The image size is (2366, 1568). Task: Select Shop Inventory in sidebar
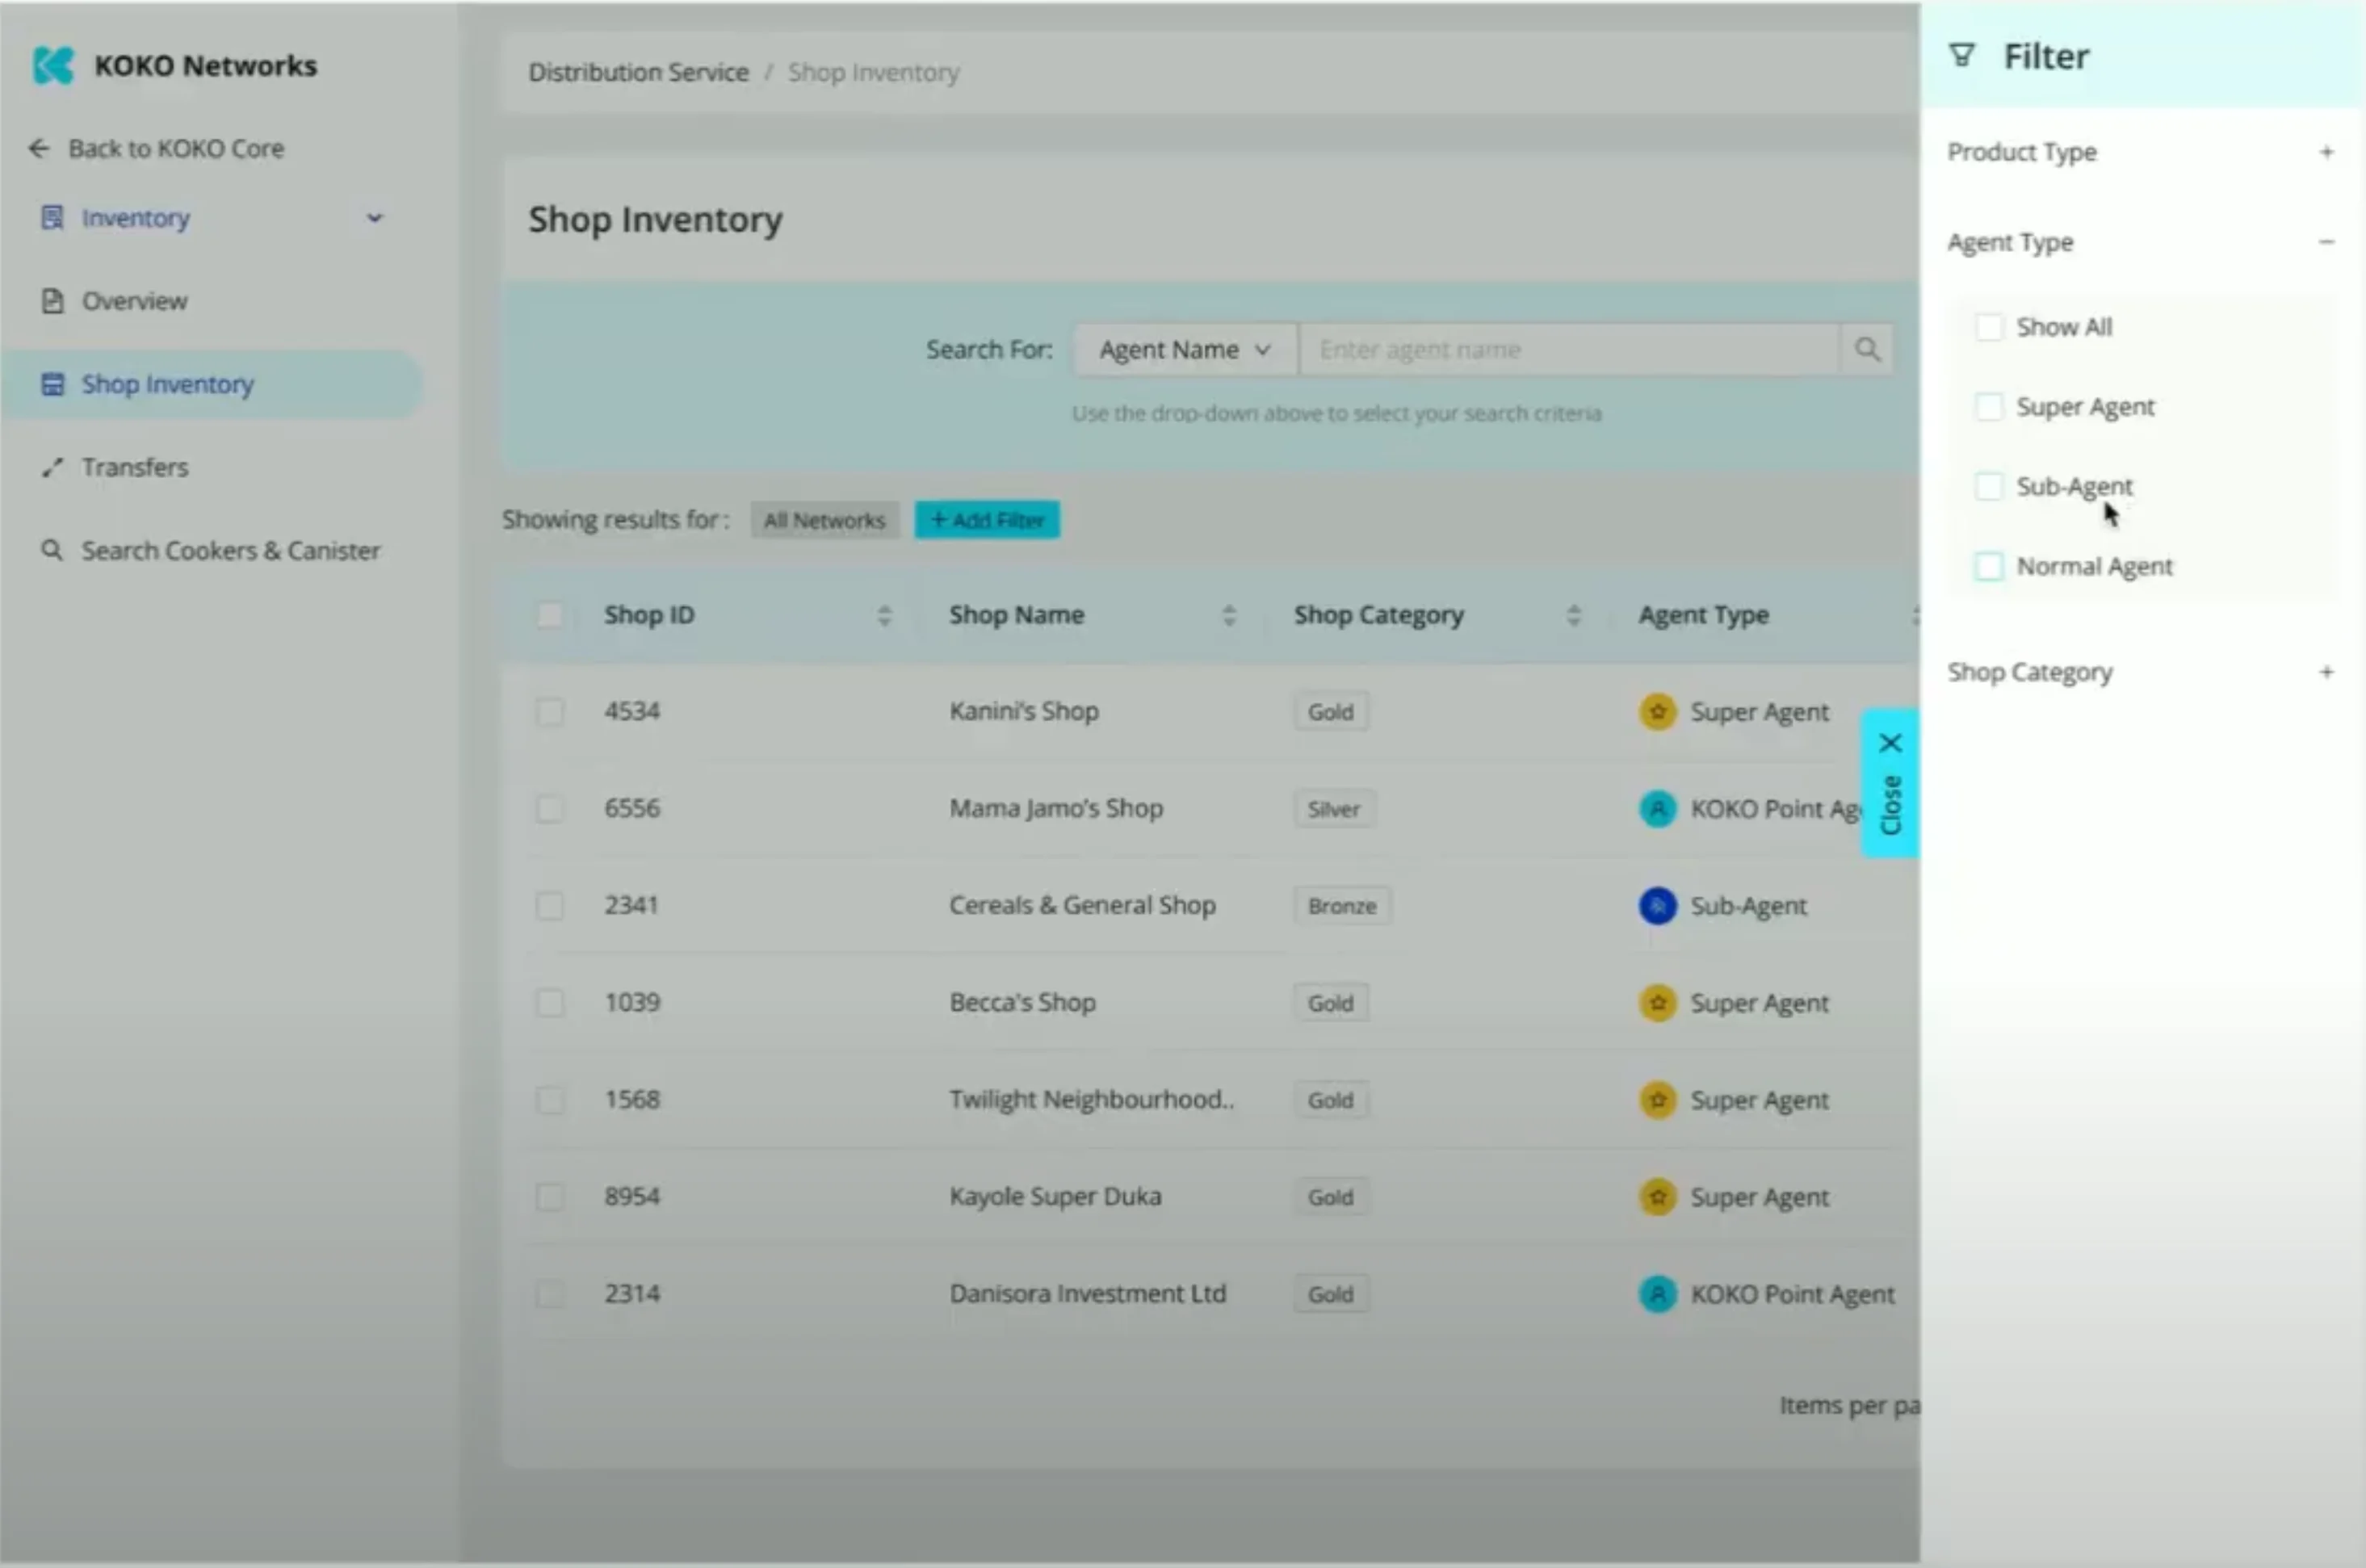tap(213, 384)
